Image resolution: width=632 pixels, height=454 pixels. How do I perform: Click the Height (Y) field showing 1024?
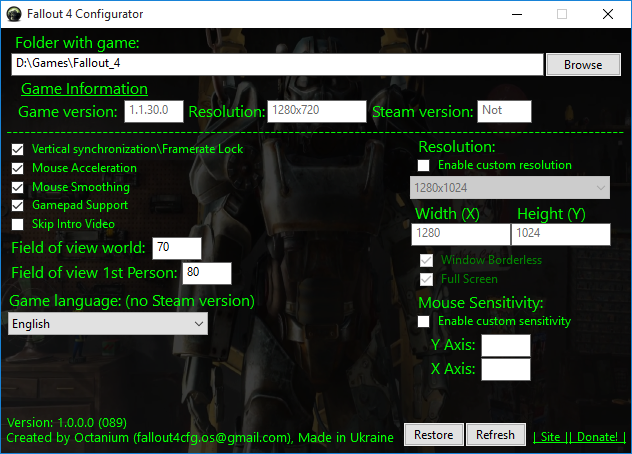(x=561, y=234)
